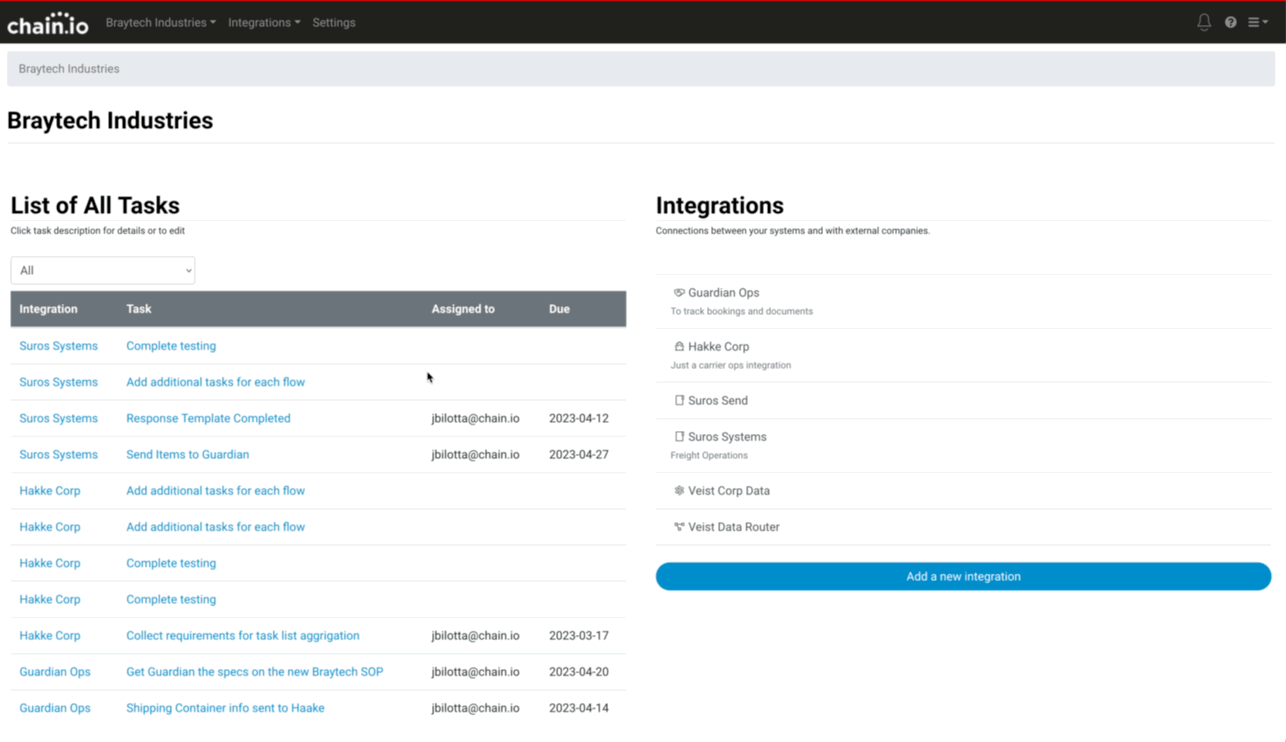Screen dimensions: 1286x742
Task: Open Suros Systems Complete testing task
Action: (171, 346)
